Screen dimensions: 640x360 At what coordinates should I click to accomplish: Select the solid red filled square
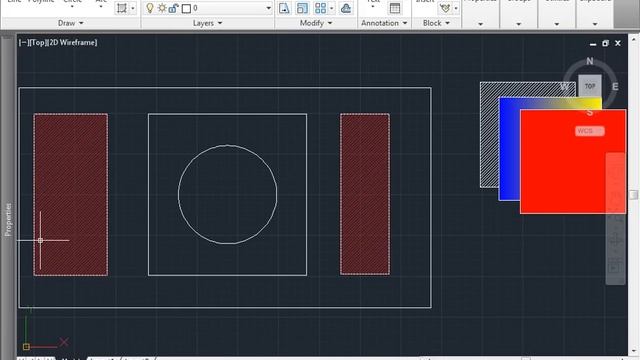pos(573,161)
